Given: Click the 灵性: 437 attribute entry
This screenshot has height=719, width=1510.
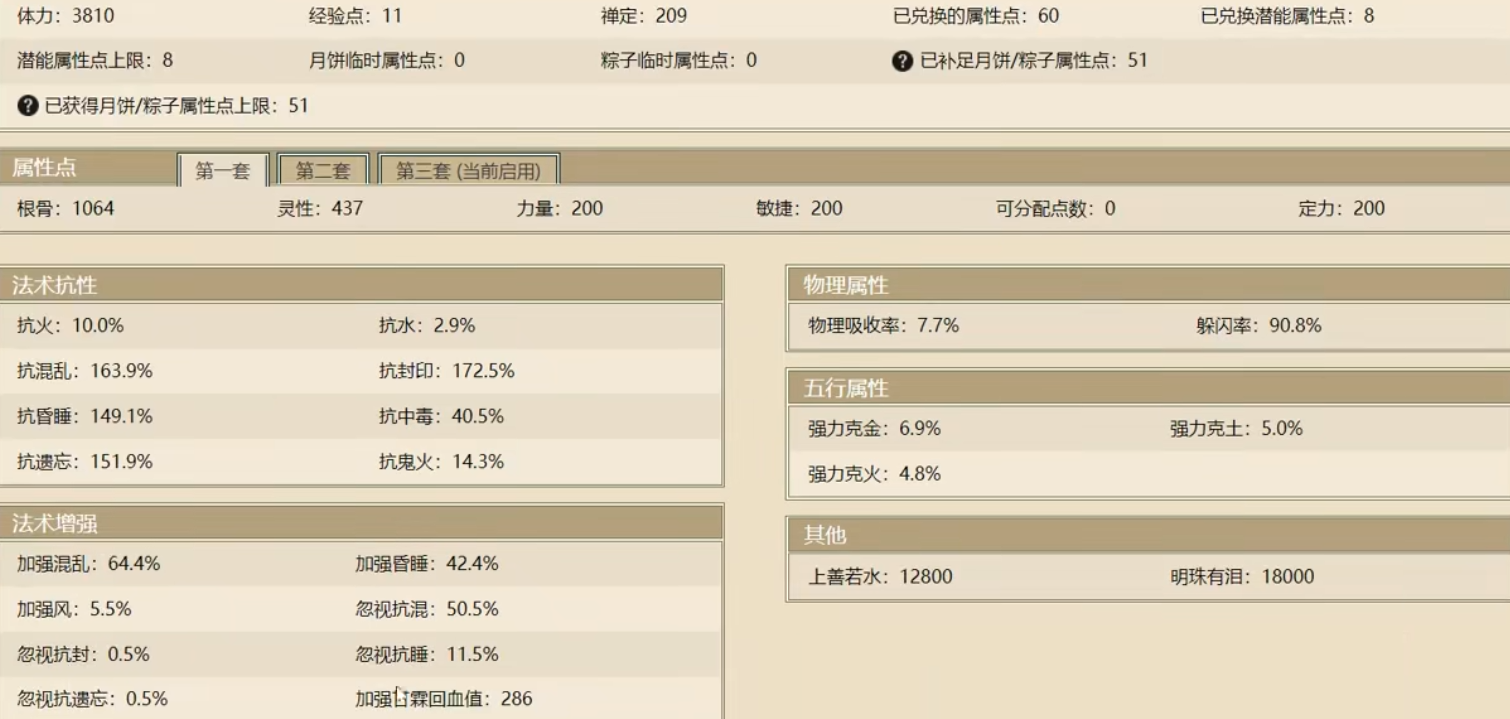Looking at the screenshot, I should point(320,209).
